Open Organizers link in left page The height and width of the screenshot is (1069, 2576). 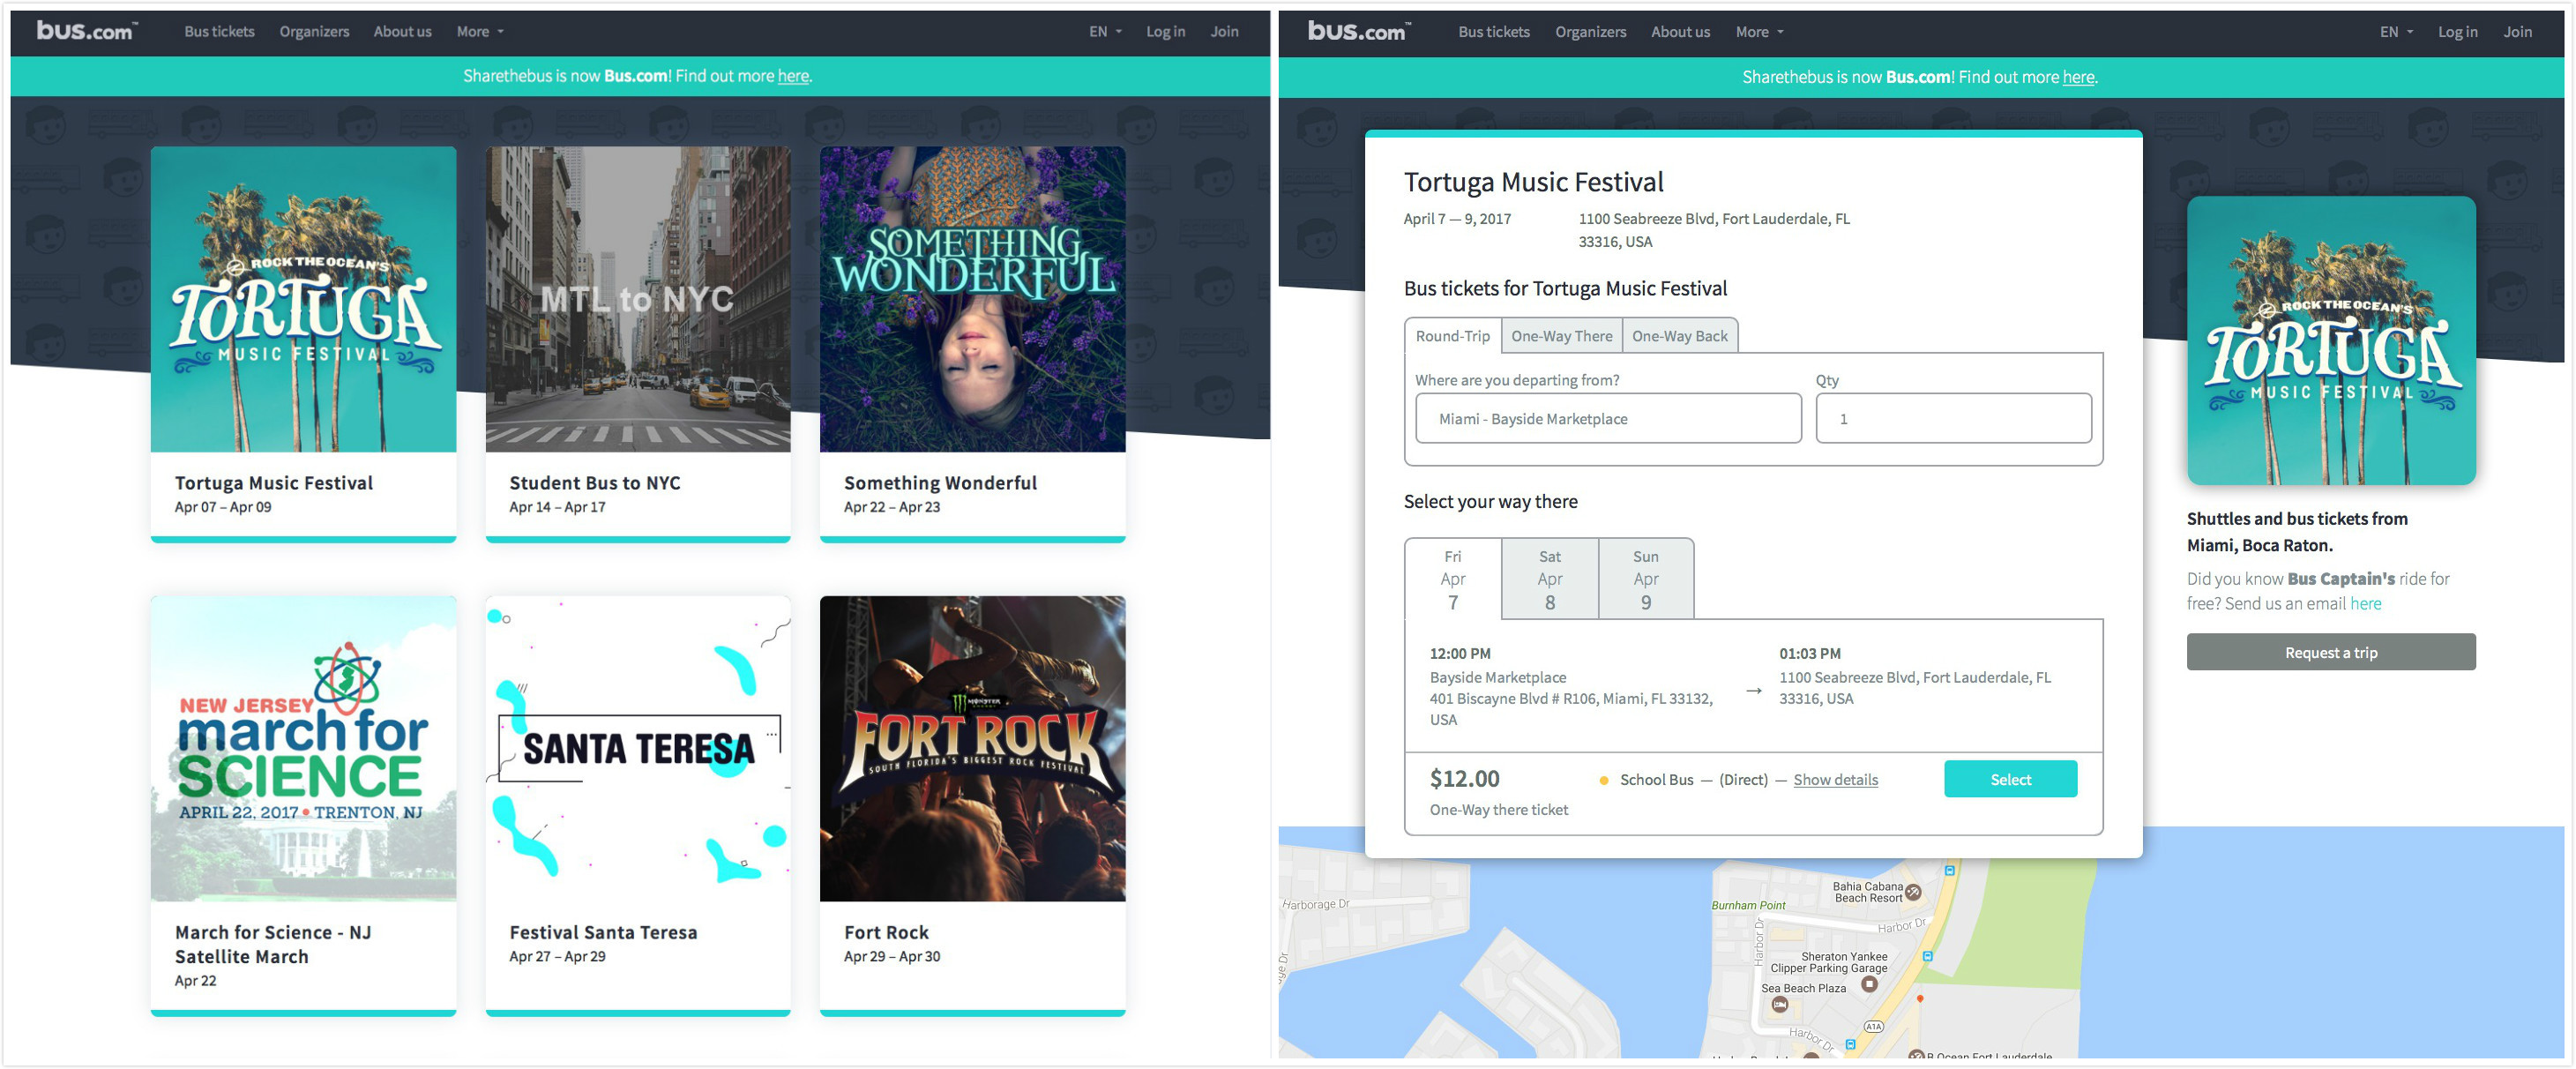click(x=314, y=32)
